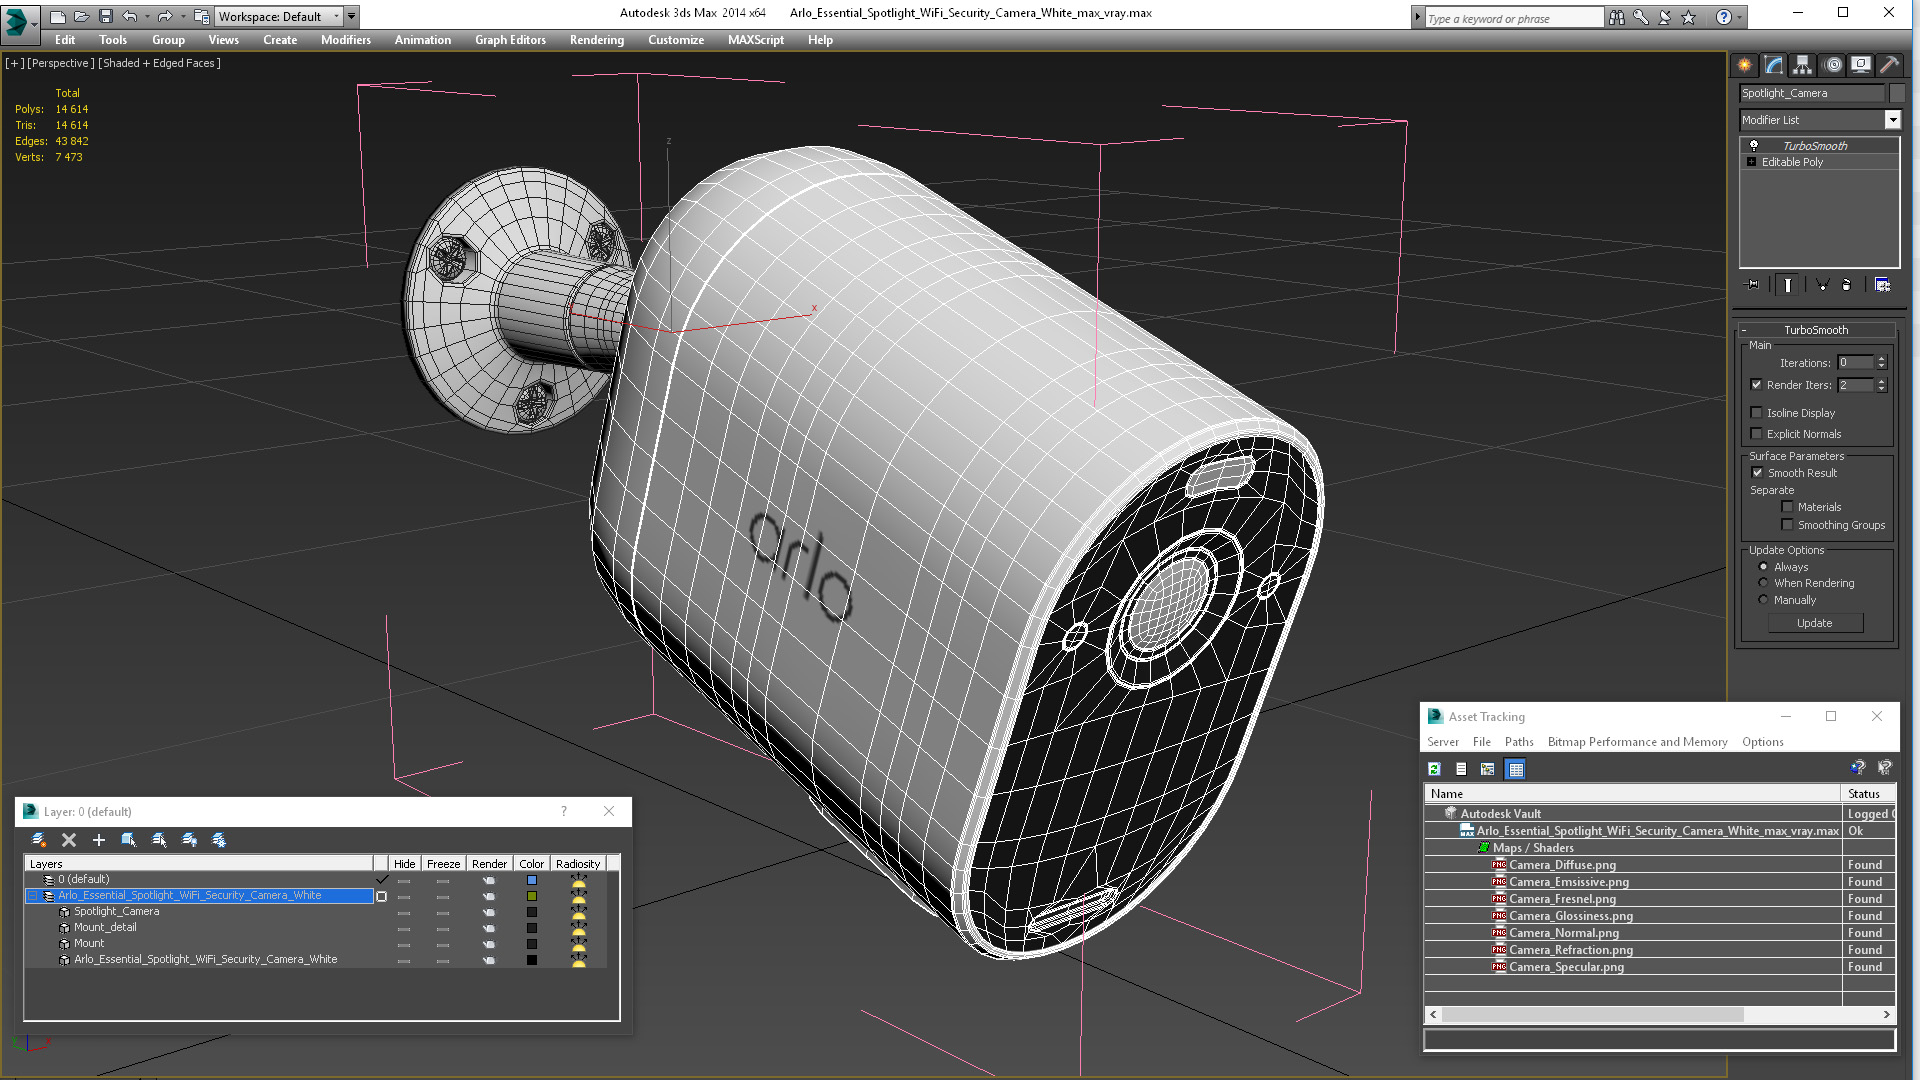Screen dimensions: 1920x1080
Task: Click the Iterations spinner arrows
Action: [x=1881, y=363]
